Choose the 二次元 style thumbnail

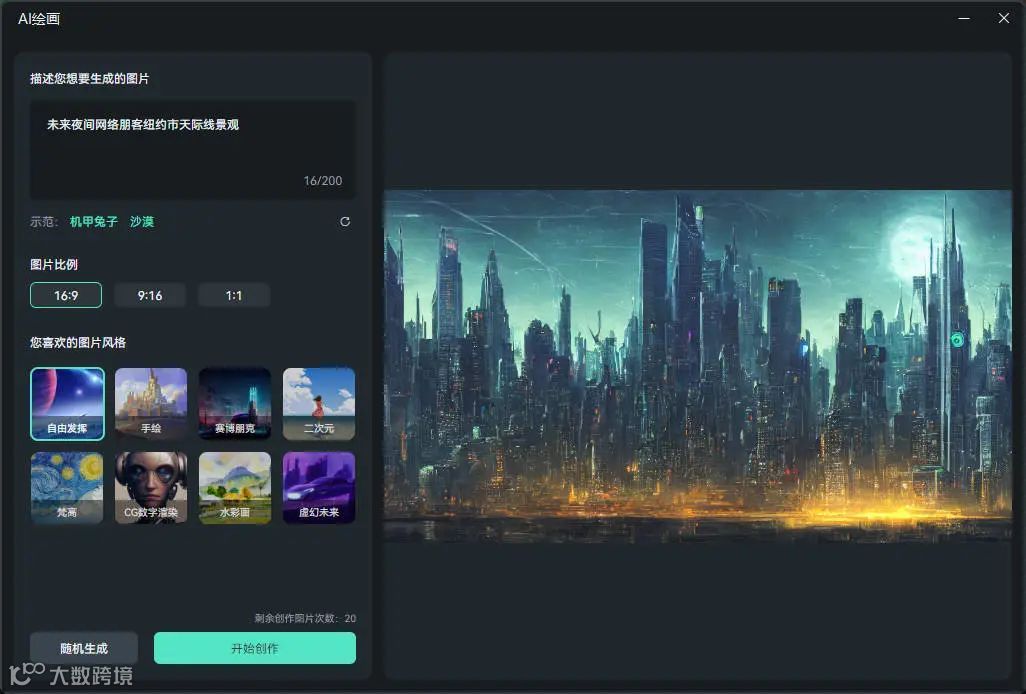[319, 404]
